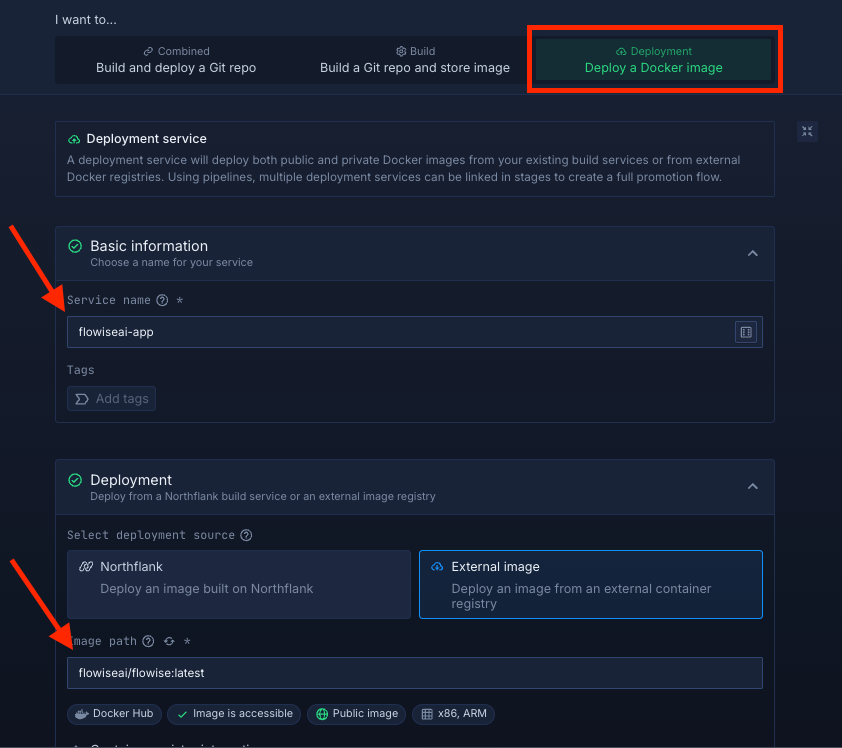The image size is (842, 748).
Task: Choose the Combined build and deploy tab
Action: click(176, 60)
